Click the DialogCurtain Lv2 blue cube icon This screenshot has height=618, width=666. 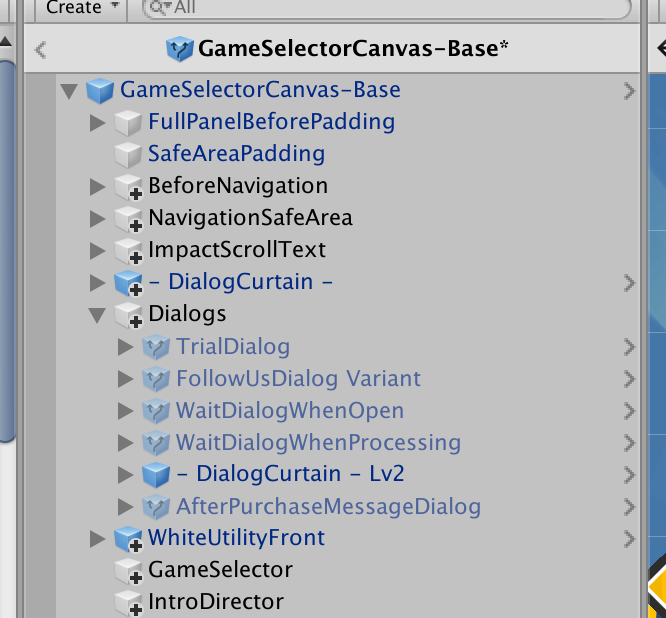pos(156,474)
